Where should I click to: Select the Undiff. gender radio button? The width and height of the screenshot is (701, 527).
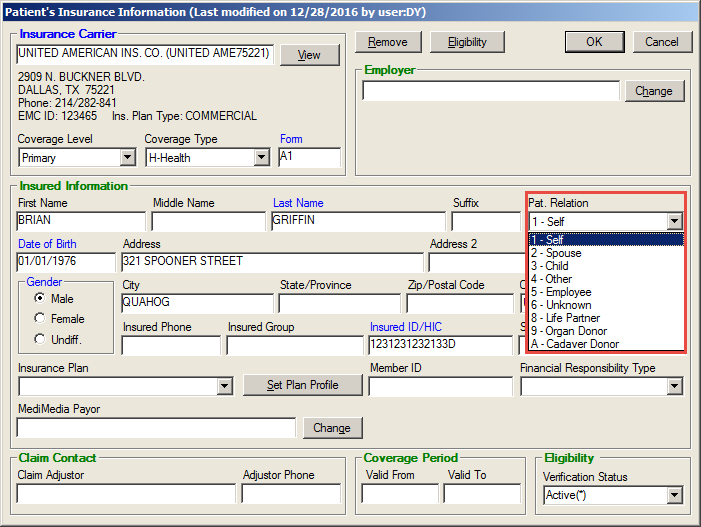tap(40, 339)
